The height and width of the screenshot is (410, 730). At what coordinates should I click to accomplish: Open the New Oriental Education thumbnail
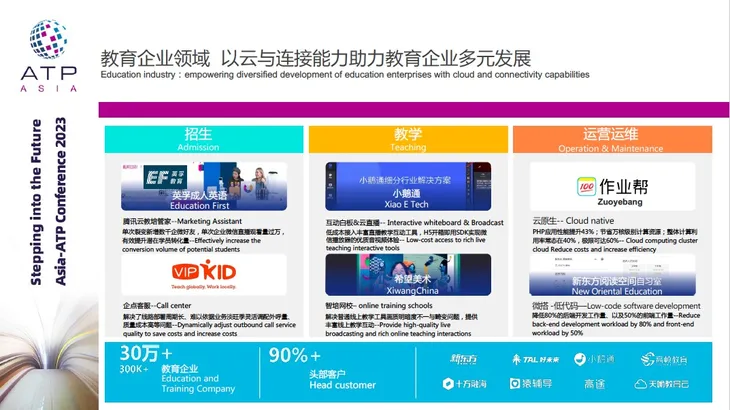(612, 275)
